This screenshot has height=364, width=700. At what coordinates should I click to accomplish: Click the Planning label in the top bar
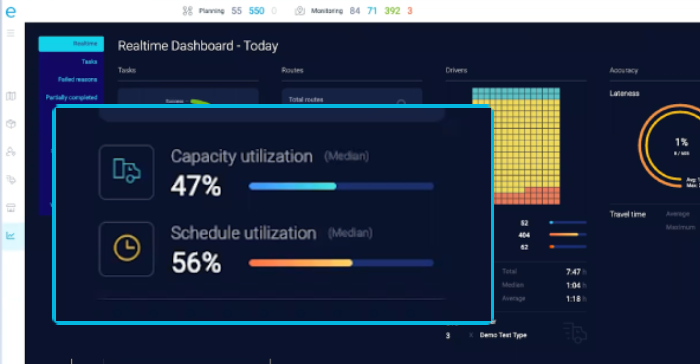click(212, 11)
